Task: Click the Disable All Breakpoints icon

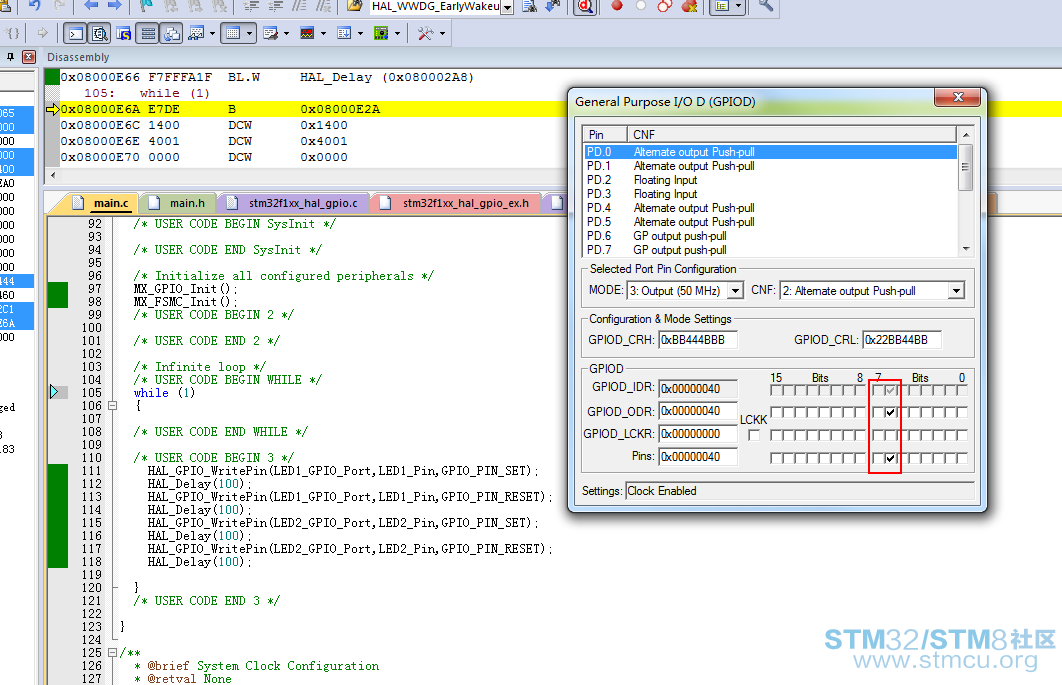Action: tap(664, 6)
